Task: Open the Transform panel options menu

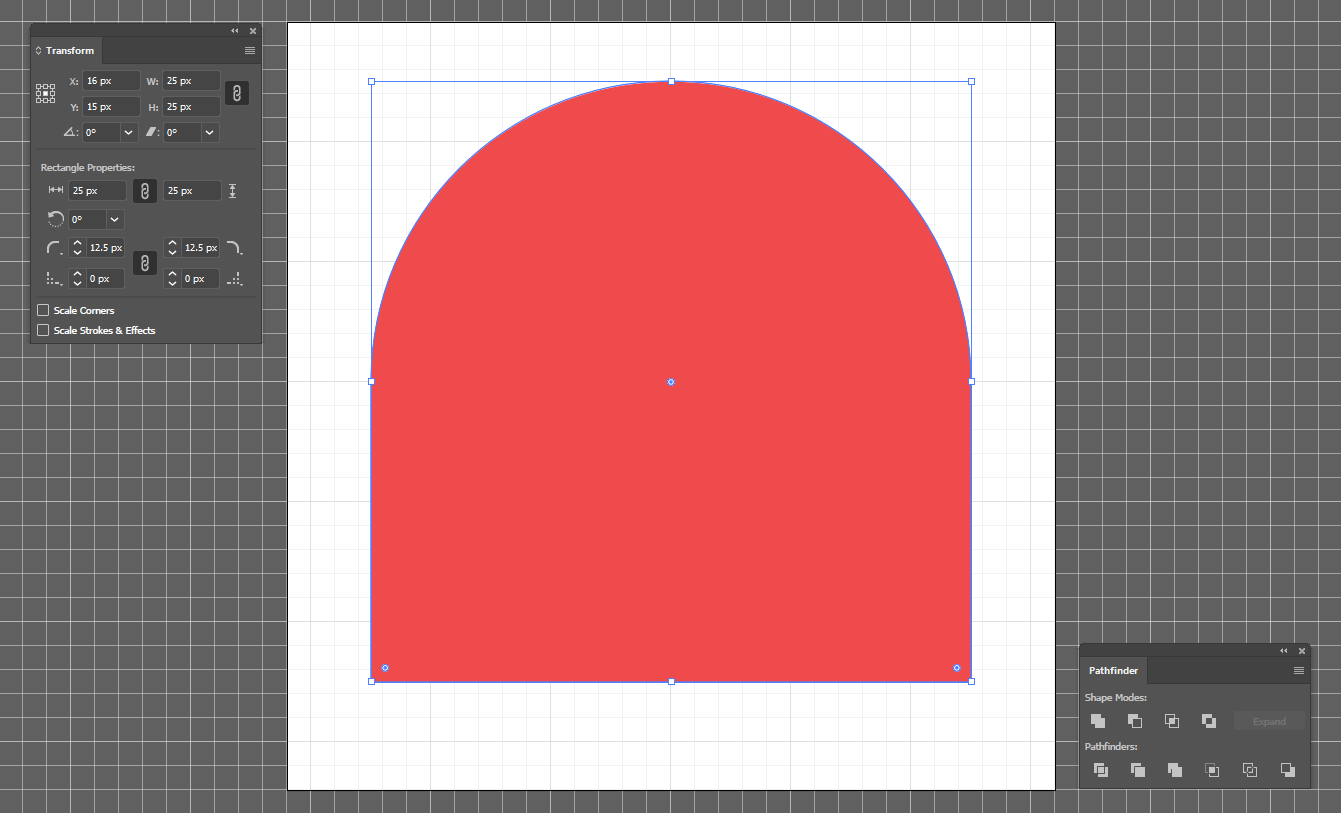Action: click(250, 51)
